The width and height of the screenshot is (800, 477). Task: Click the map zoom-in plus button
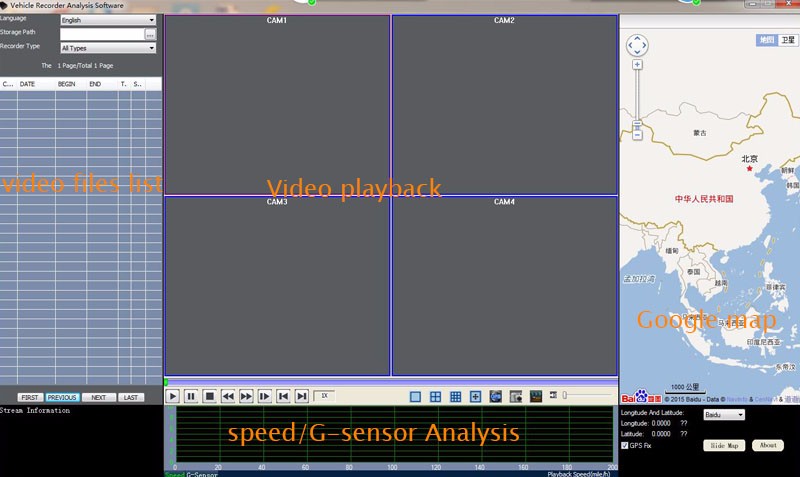(x=637, y=65)
